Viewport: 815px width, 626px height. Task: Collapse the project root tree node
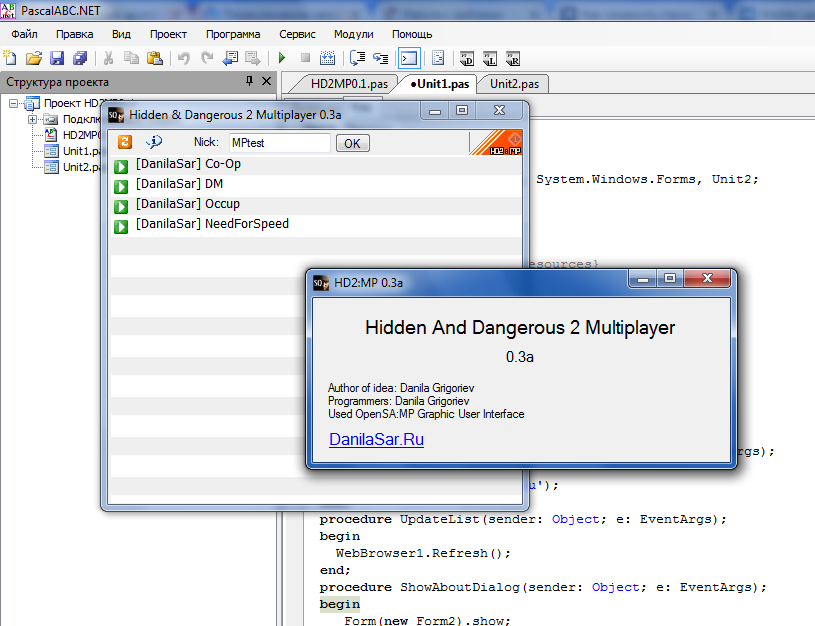coord(14,104)
